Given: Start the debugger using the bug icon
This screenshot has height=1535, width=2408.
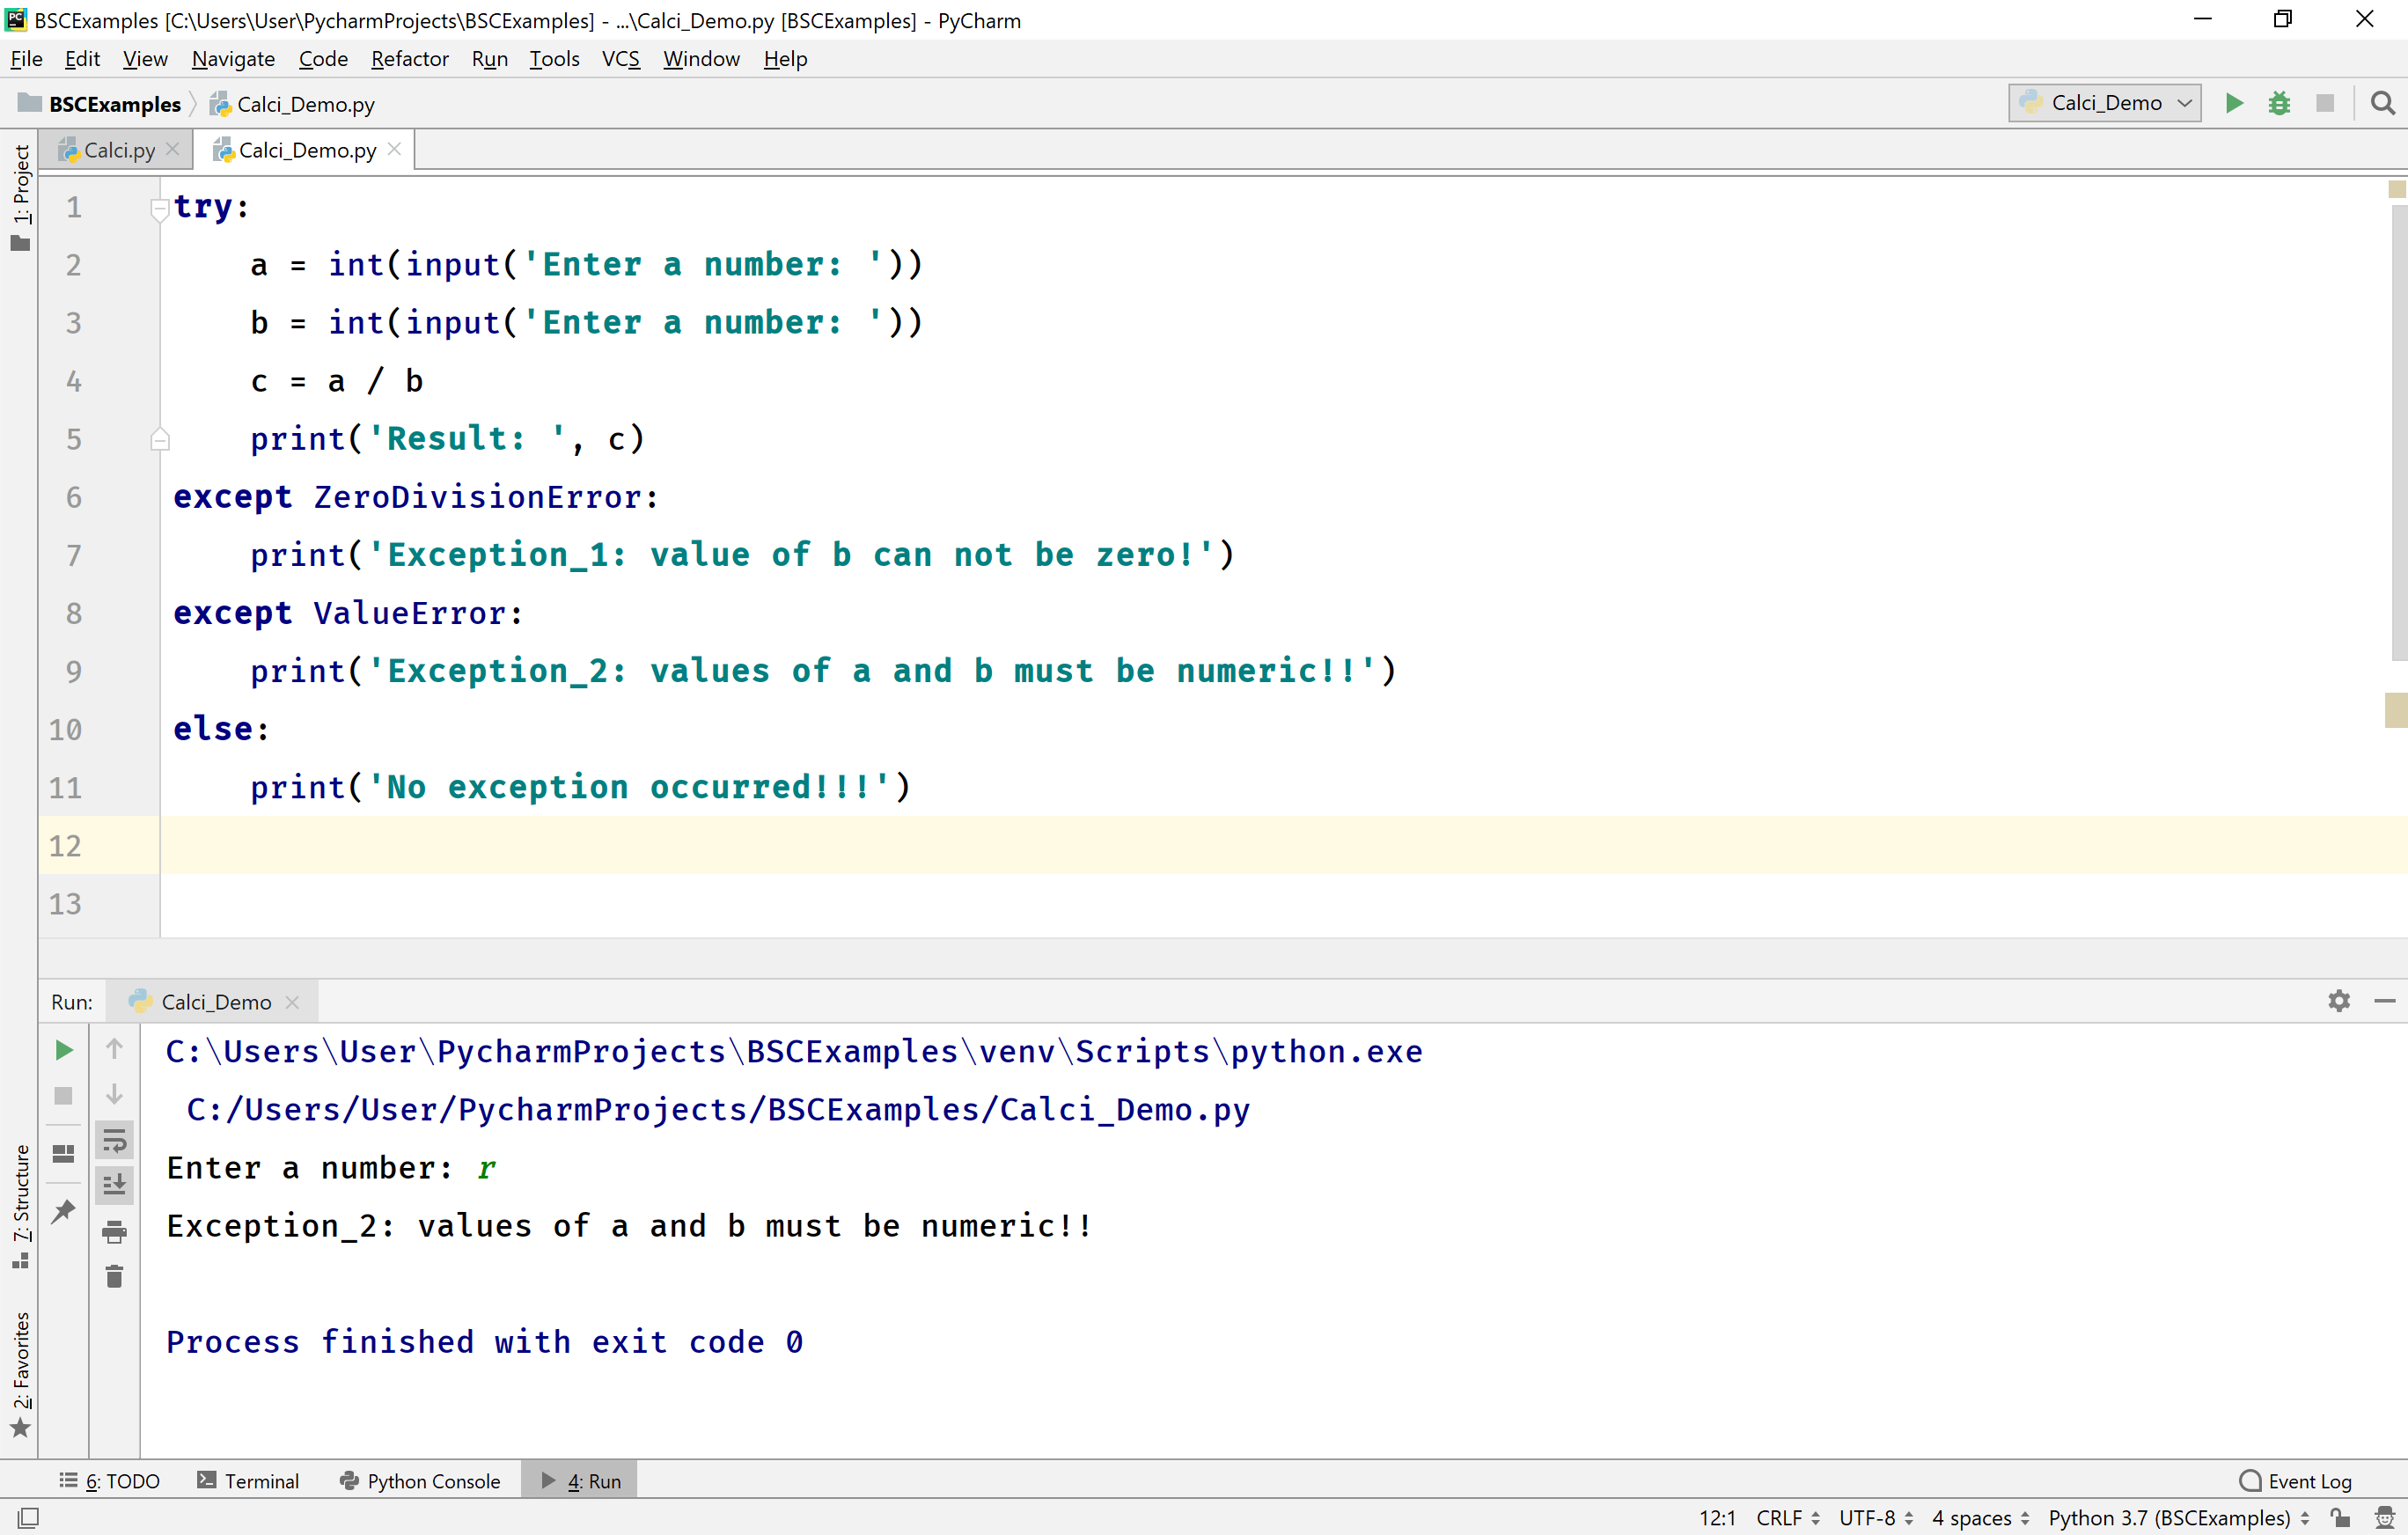Looking at the screenshot, I should (2279, 103).
